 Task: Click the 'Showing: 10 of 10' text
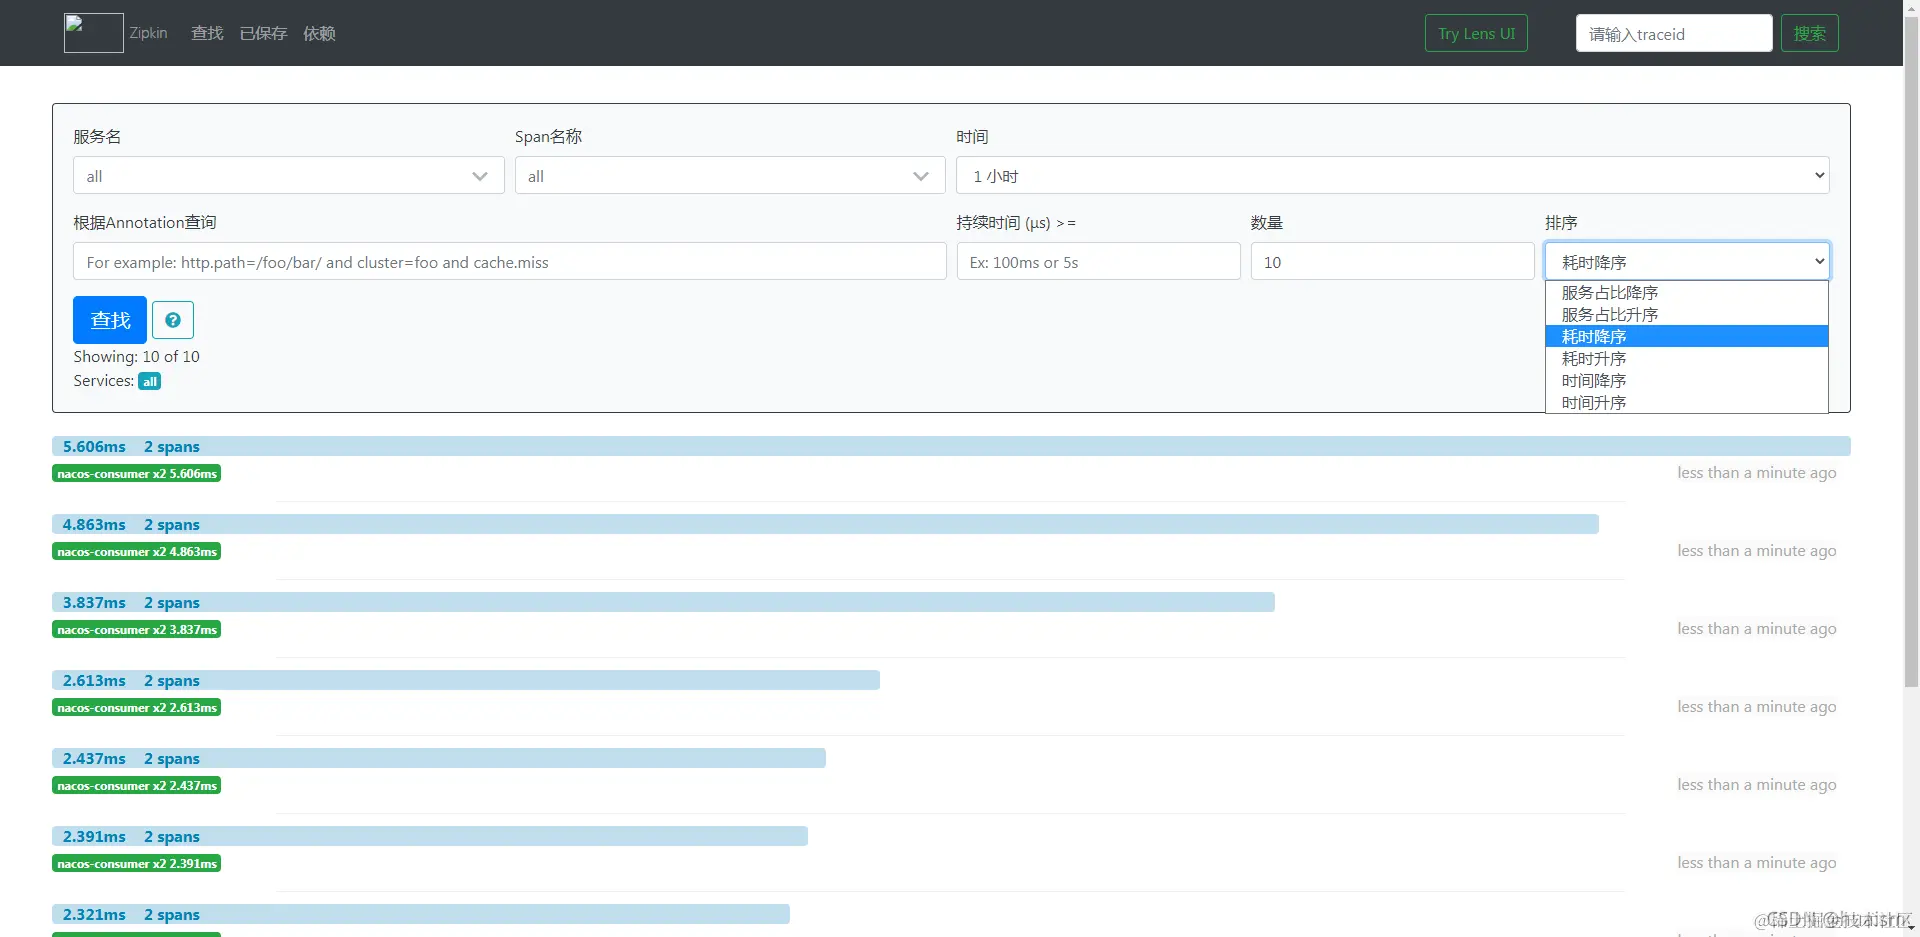[x=136, y=356]
